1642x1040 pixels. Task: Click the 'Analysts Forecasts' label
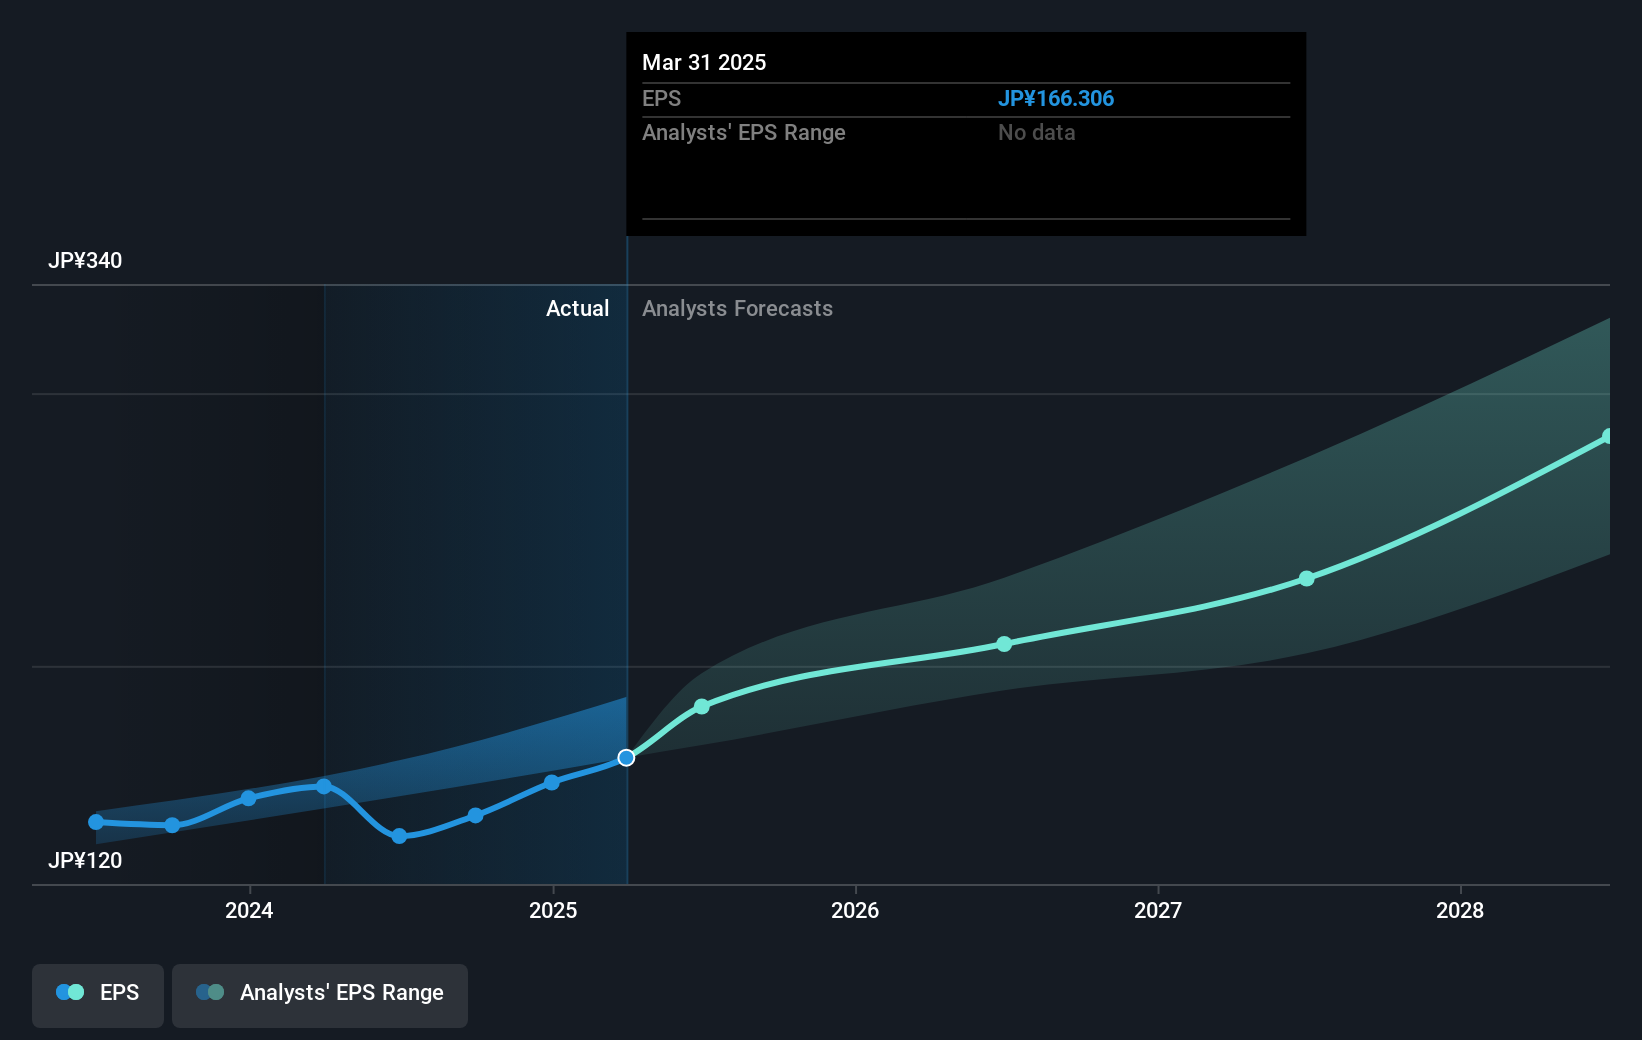tap(737, 308)
